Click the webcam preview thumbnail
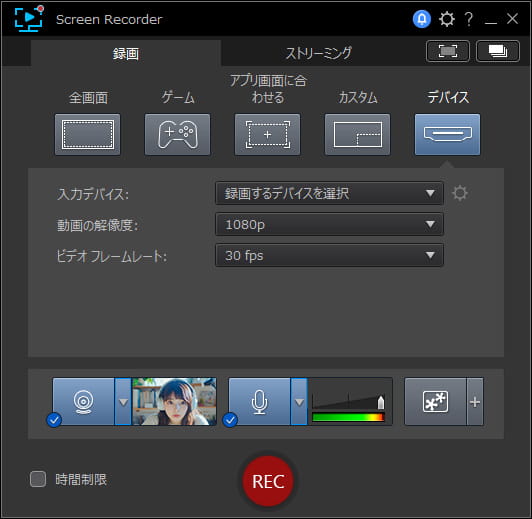 (x=174, y=402)
